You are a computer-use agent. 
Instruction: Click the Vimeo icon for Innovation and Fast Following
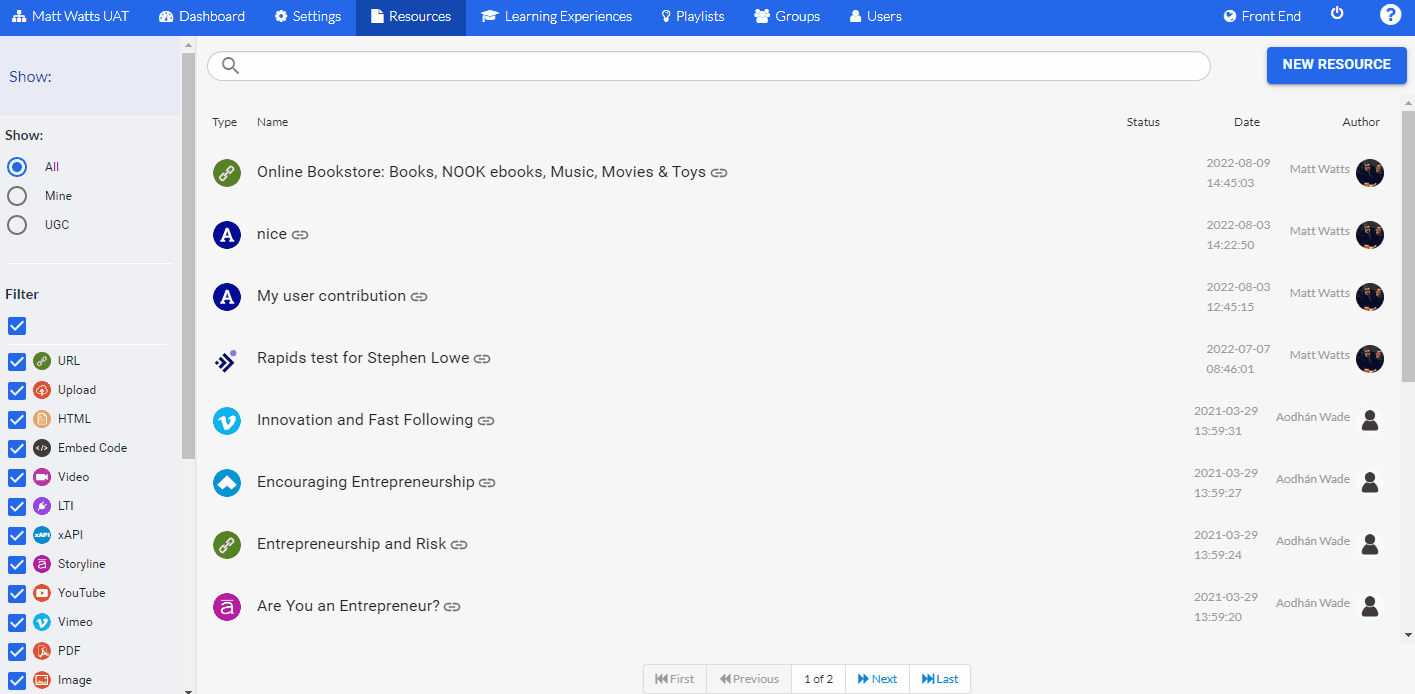(x=227, y=420)
